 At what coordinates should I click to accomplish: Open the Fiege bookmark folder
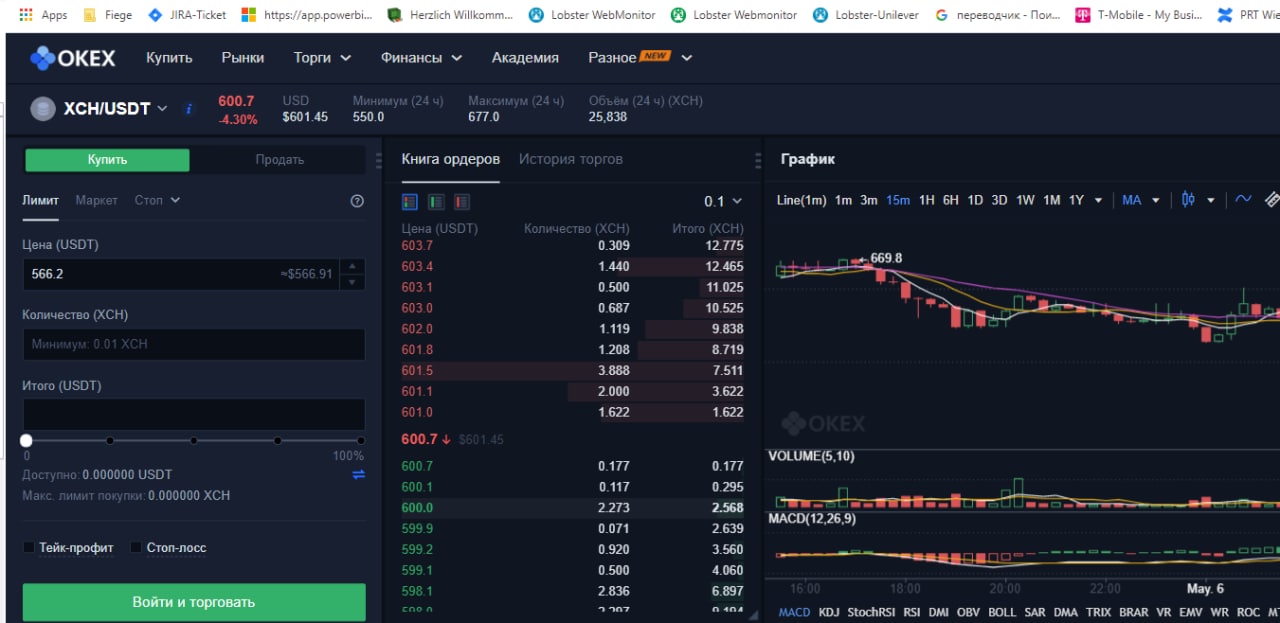click(110, 15)
